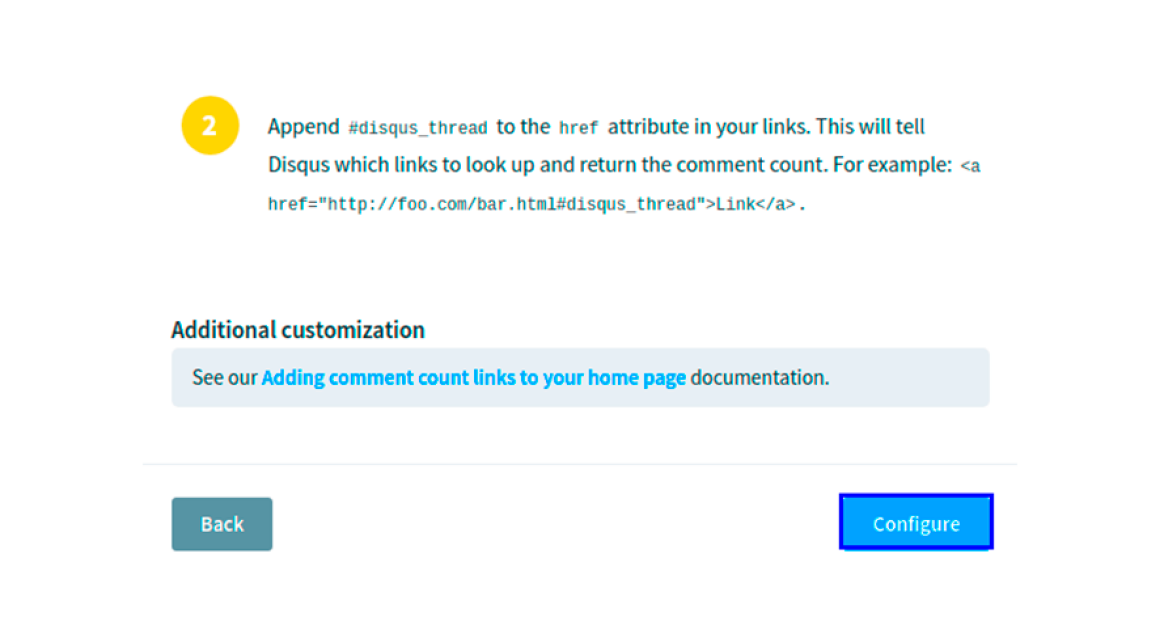Go back with the Back button
Image resolution: width=1160 pixels, height=634 pixels.
pos(222,524)
